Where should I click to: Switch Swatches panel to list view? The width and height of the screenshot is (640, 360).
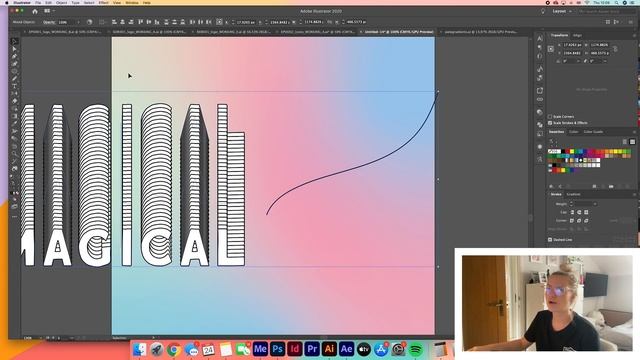[x=624, y=142]
